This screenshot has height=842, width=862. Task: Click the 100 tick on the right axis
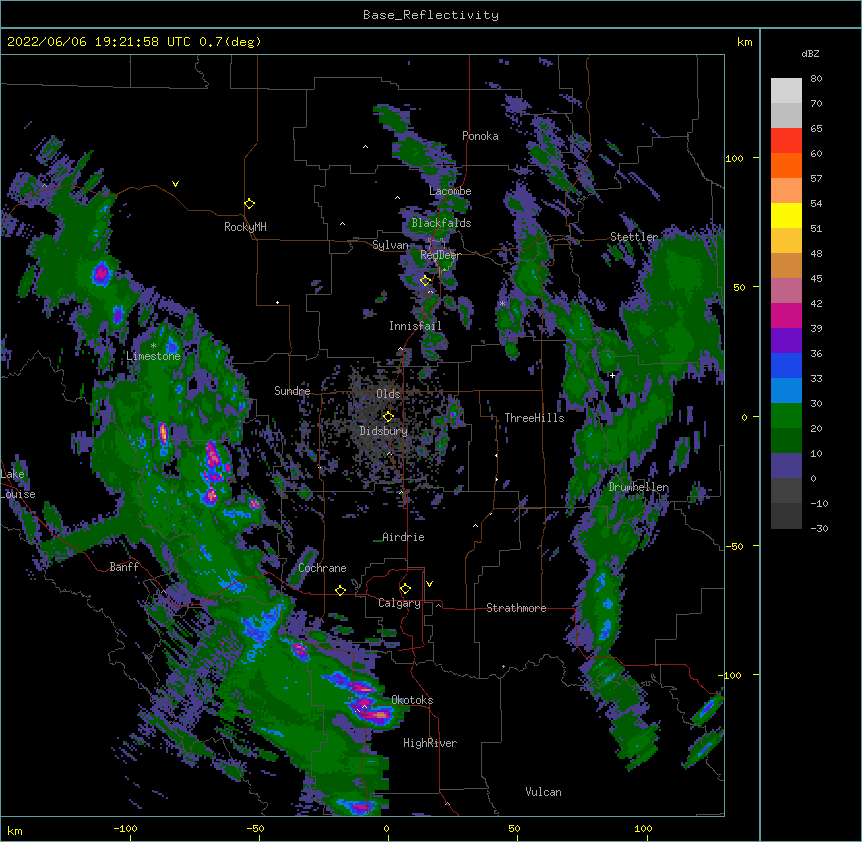tap(734, 158)
